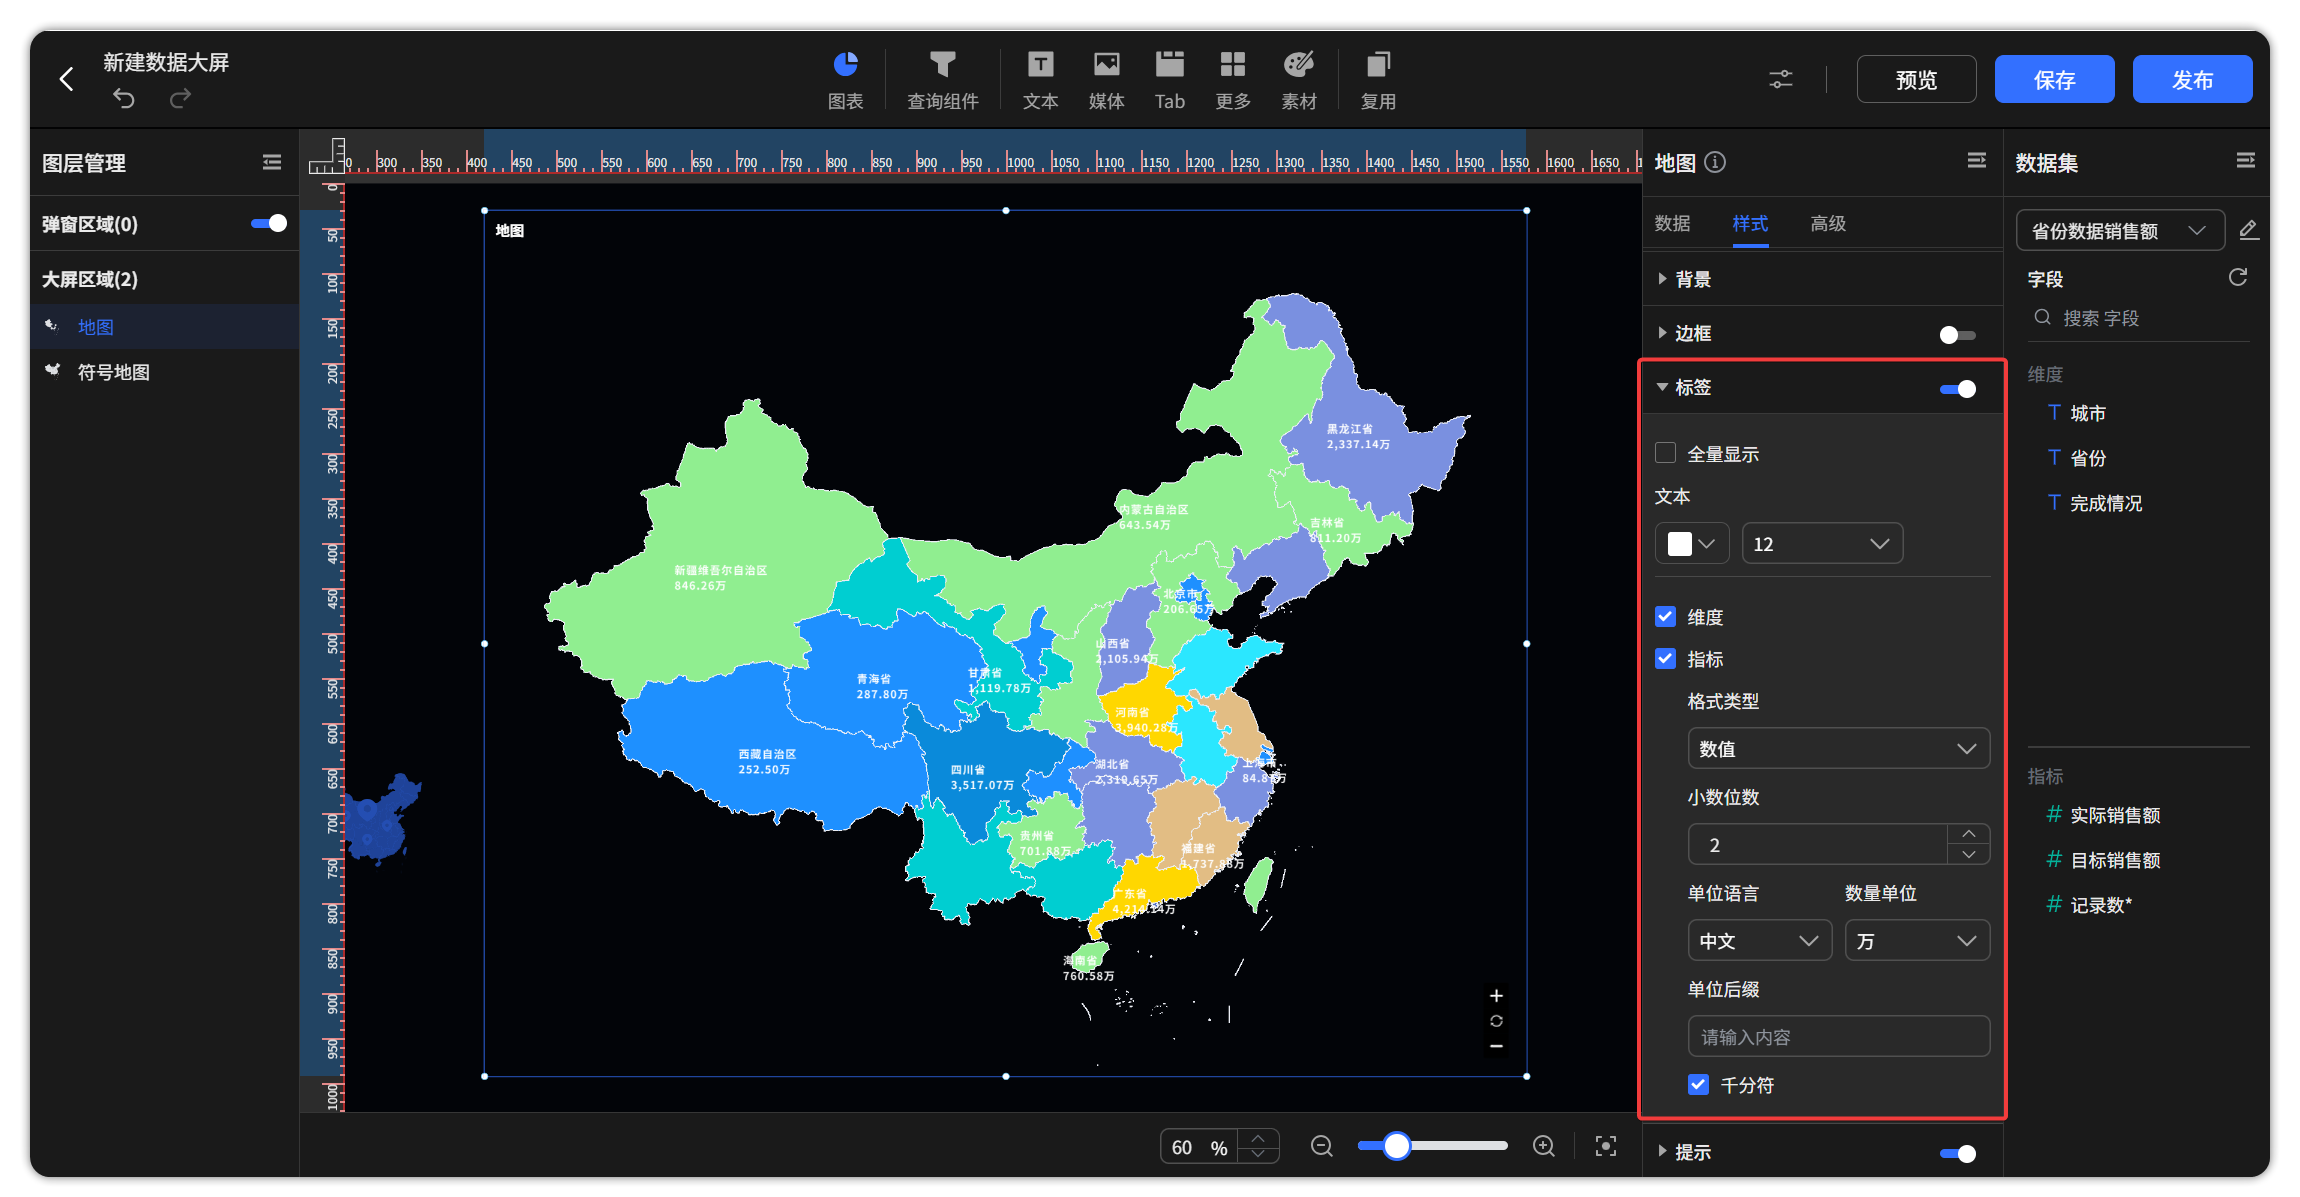
Task: Click zoom in magnifier icon
Action: pos(1544,1146)
